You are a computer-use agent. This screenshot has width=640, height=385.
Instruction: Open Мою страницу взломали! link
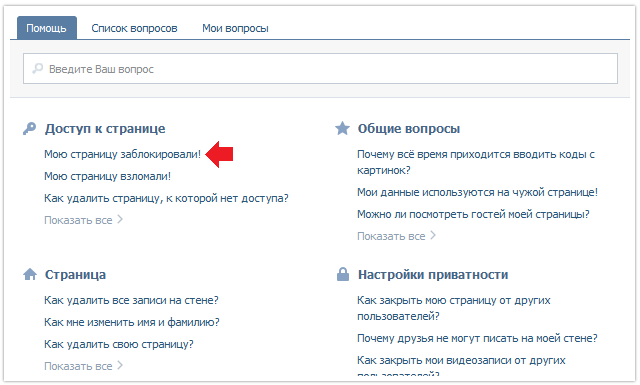(x=107, y=176)
